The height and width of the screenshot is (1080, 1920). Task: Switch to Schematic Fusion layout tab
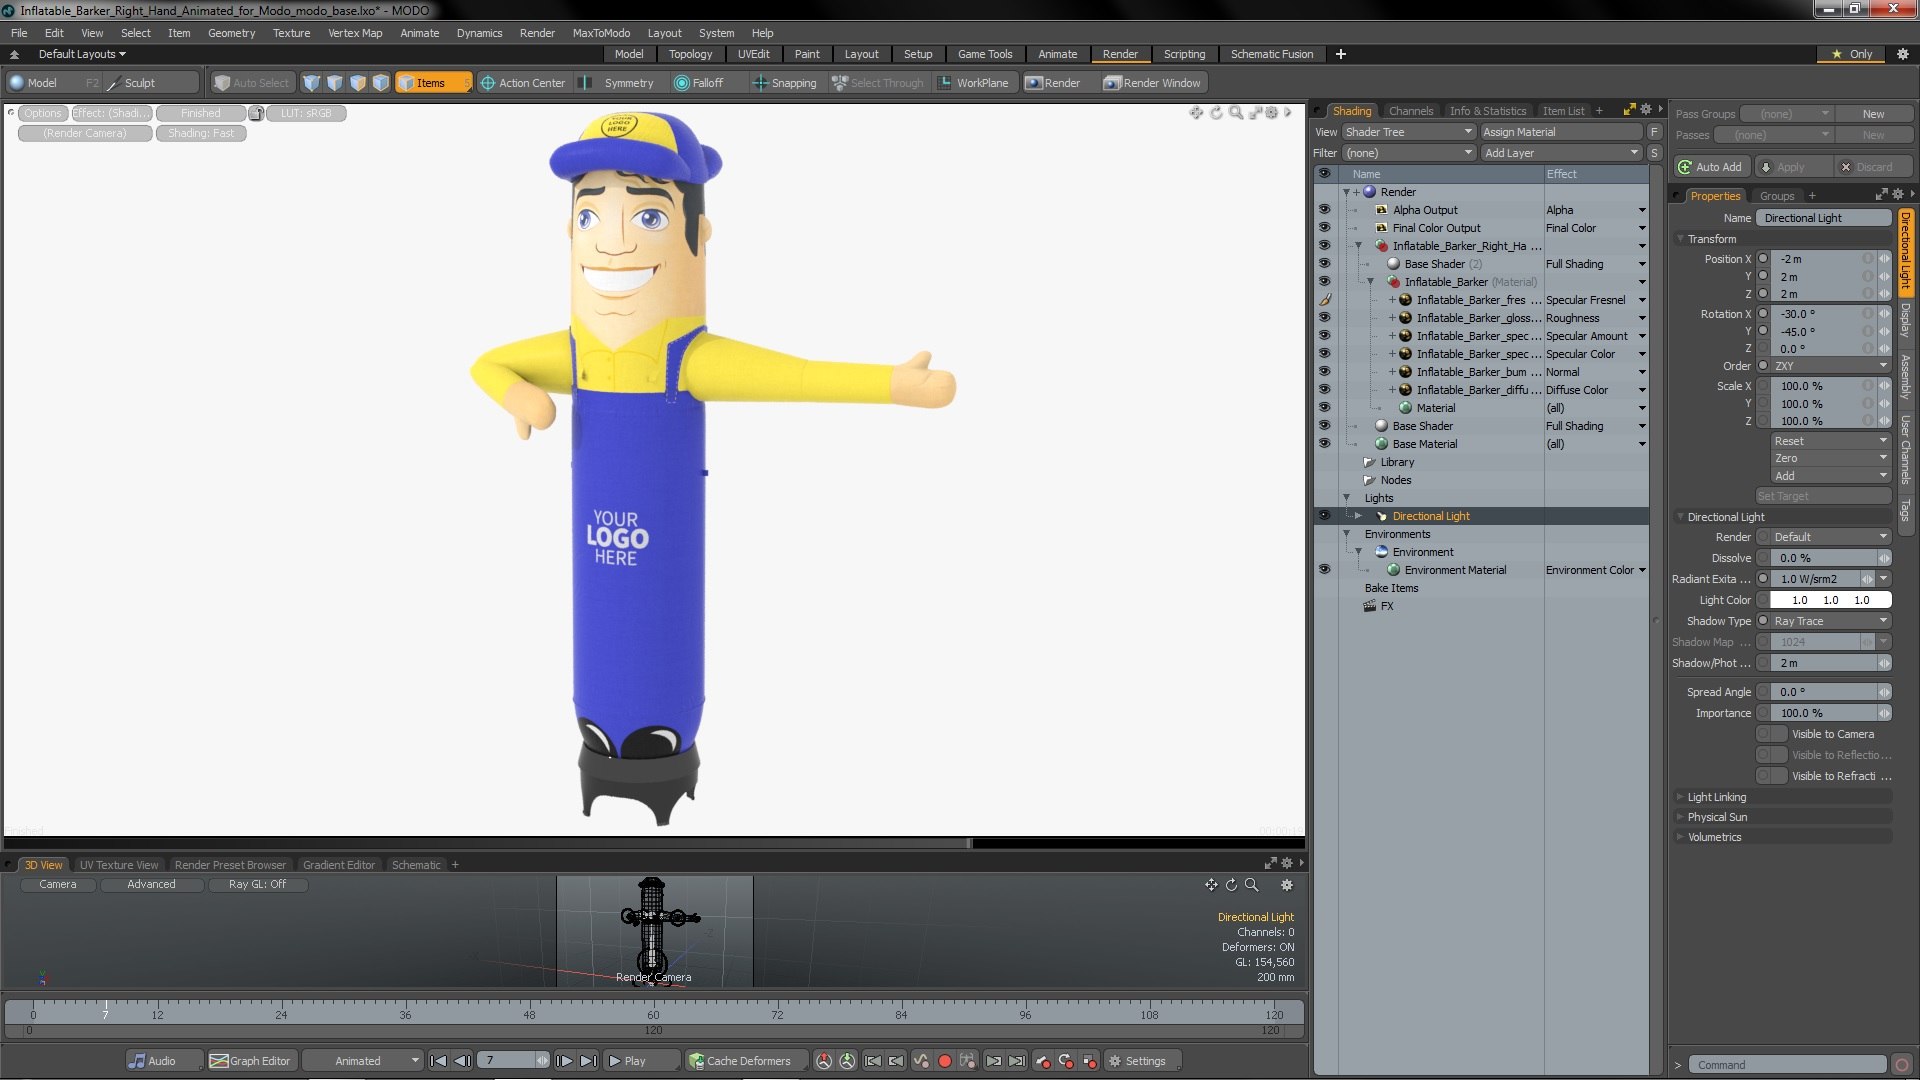1271,54
